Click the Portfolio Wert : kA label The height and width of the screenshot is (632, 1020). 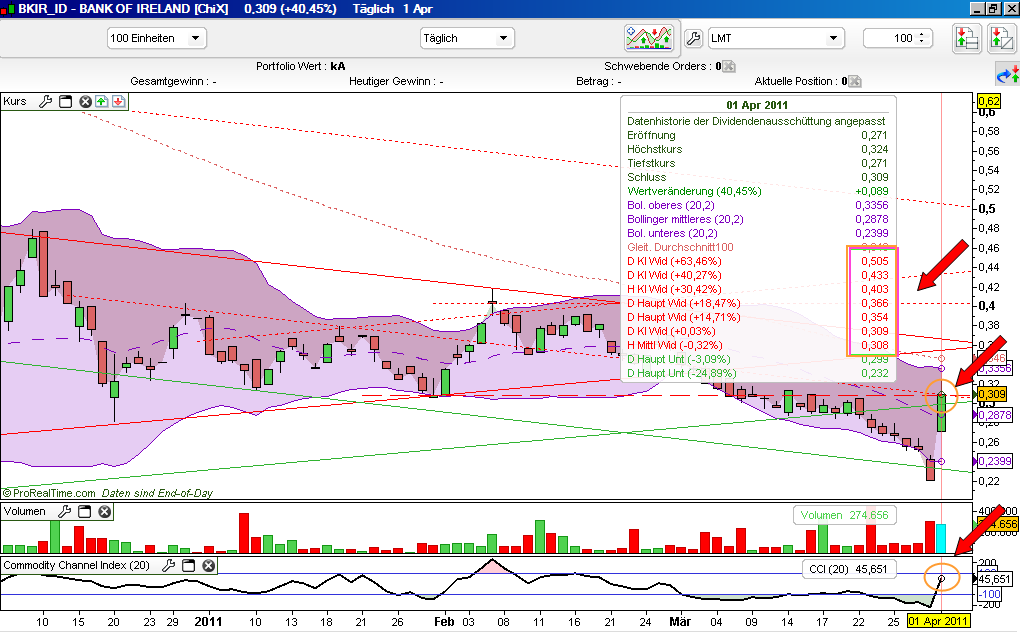[301, 66]
